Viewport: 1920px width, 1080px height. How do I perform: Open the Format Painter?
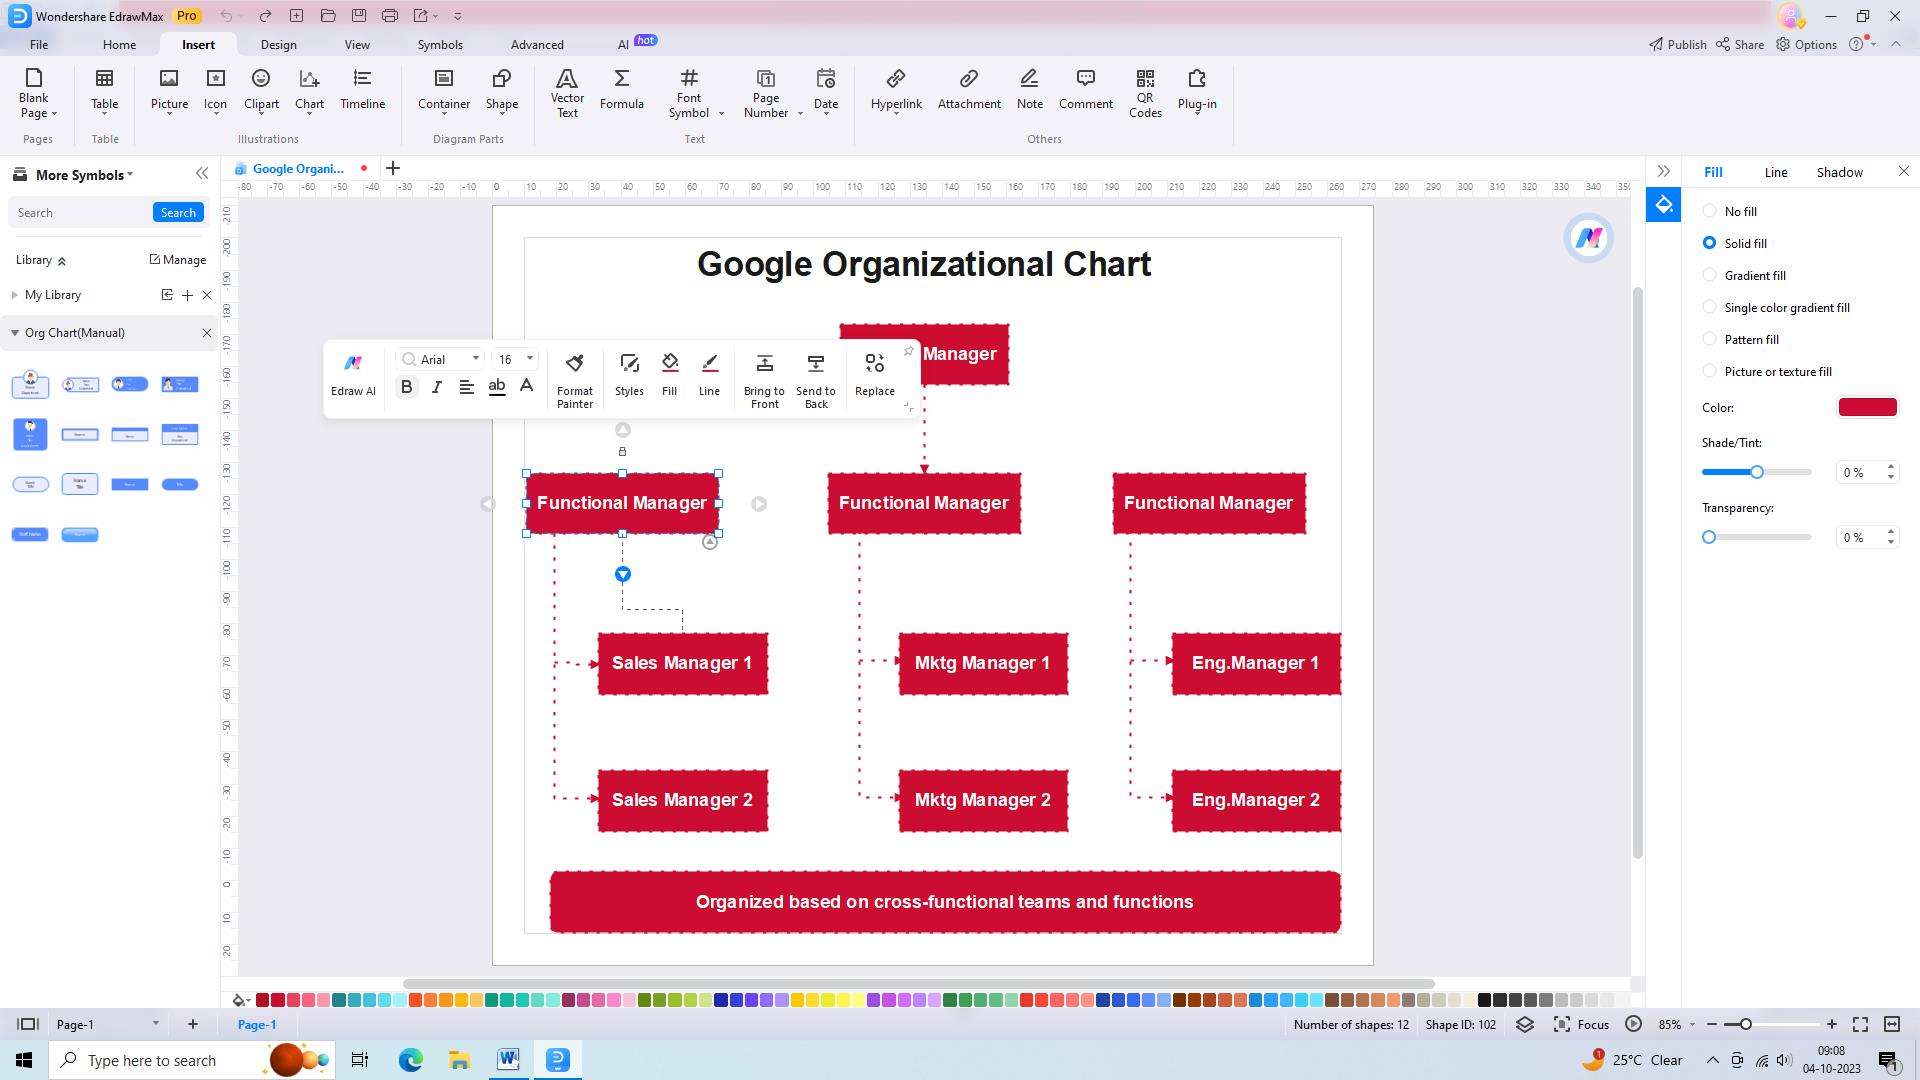pyautogui.click(x=574, y=378)
